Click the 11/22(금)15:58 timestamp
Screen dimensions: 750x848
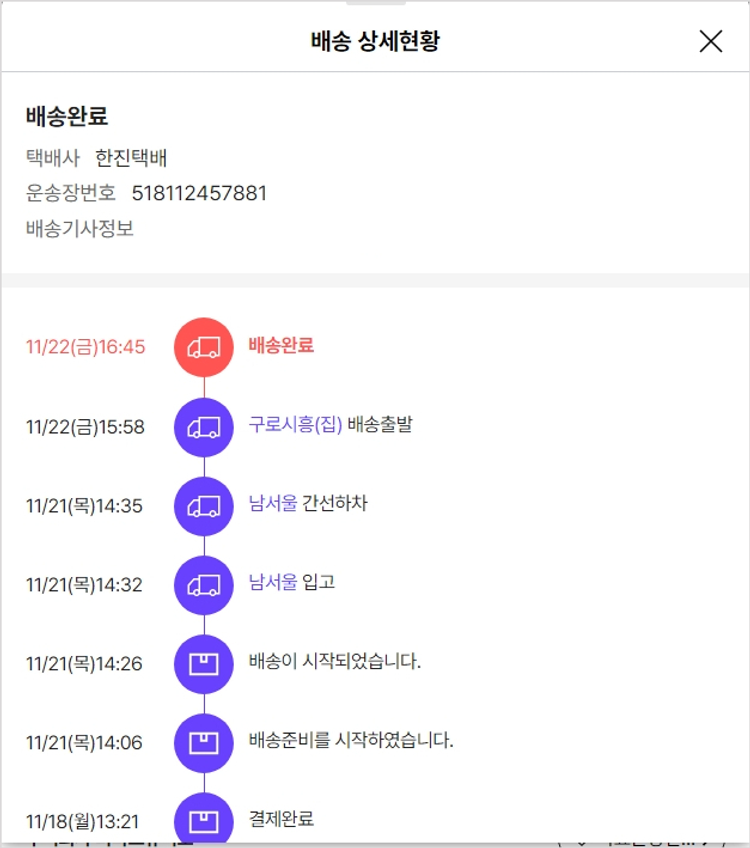85,427
